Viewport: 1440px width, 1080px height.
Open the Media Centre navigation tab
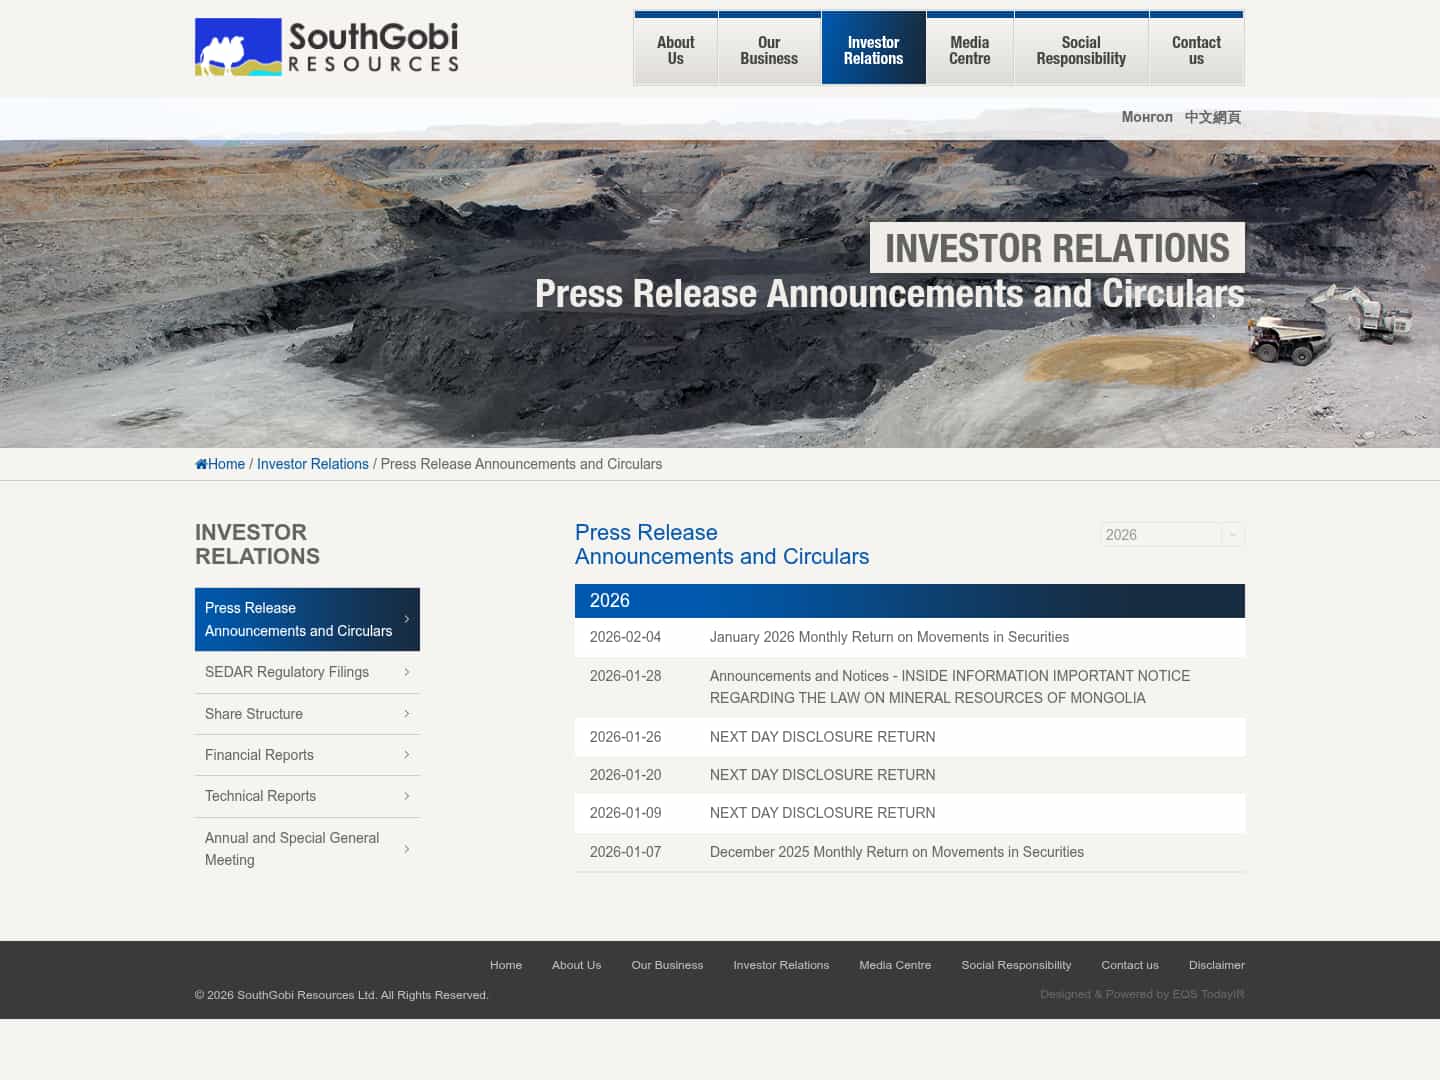tap(969, 50)
